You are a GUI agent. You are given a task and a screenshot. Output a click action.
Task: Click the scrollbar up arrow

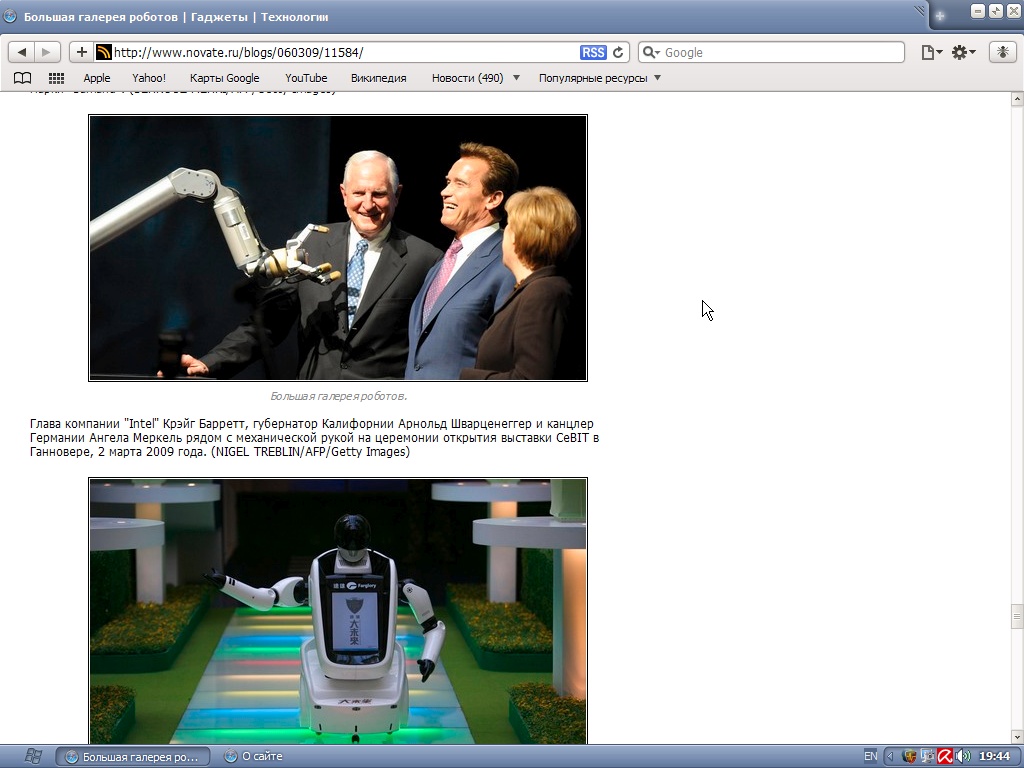click(x=1017, y=99)
